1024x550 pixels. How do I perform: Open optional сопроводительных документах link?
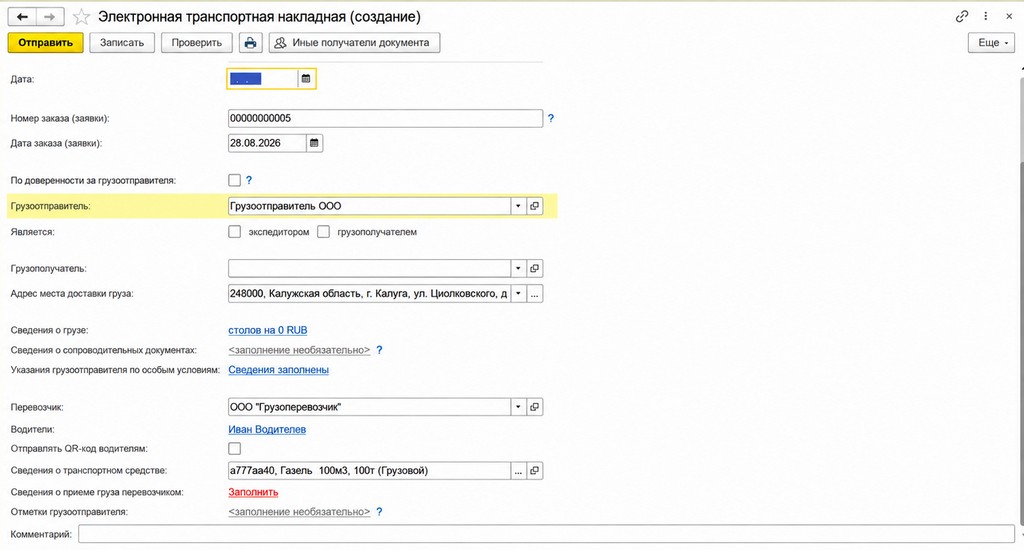click(x=299, y=350)
